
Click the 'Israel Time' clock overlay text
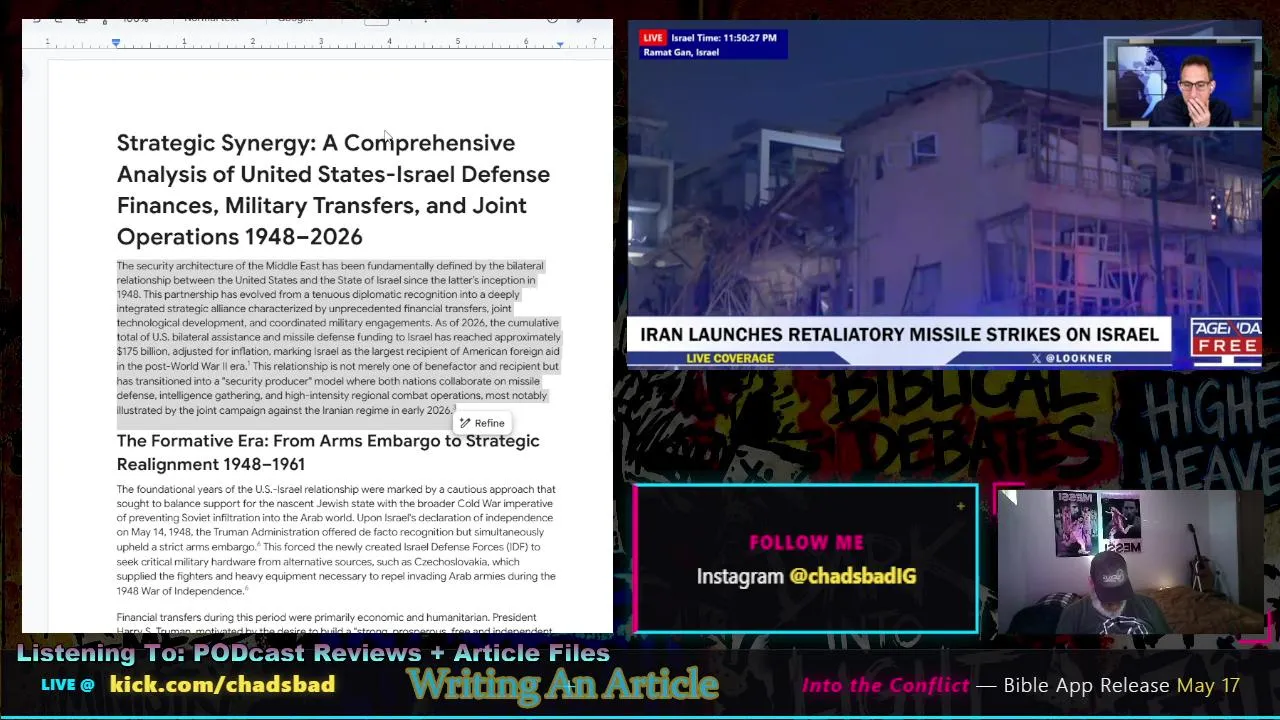(724, 38)
